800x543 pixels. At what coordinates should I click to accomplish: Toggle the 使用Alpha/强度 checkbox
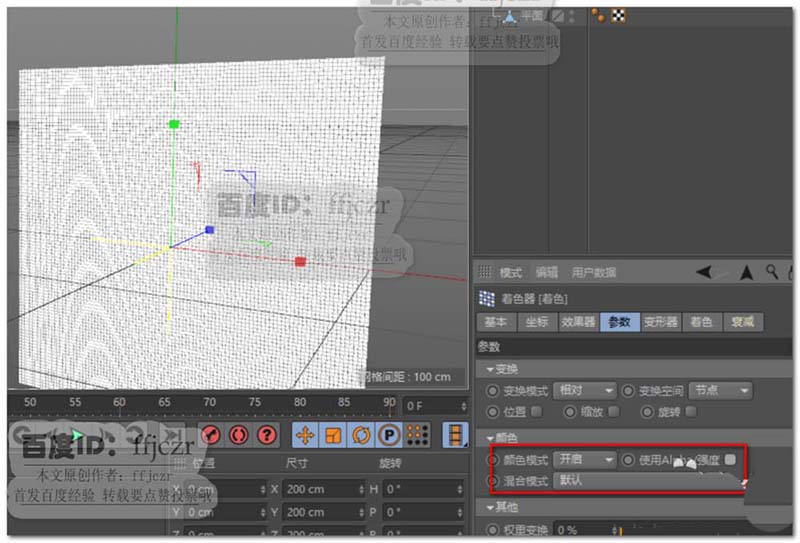coord(731,459)
